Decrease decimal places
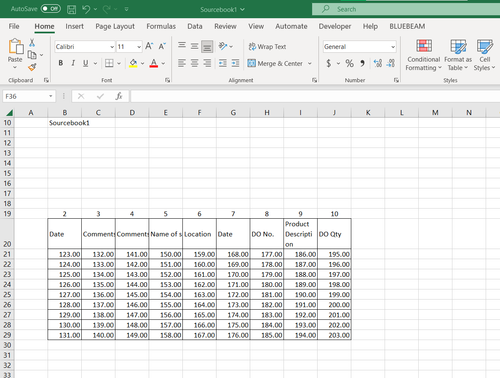Image resolution: width=500 pixels, height=378 pixels. click(391, 63)
